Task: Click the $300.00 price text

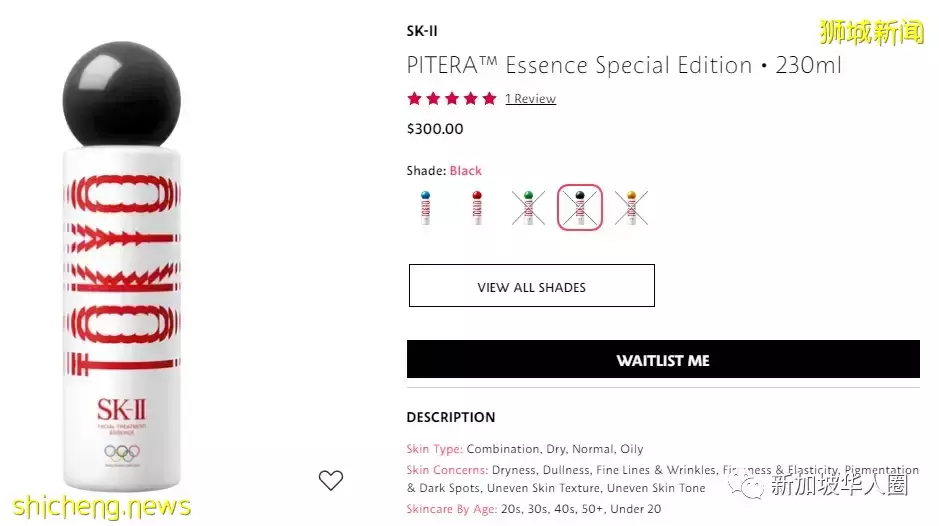Action: coord(435,129)
